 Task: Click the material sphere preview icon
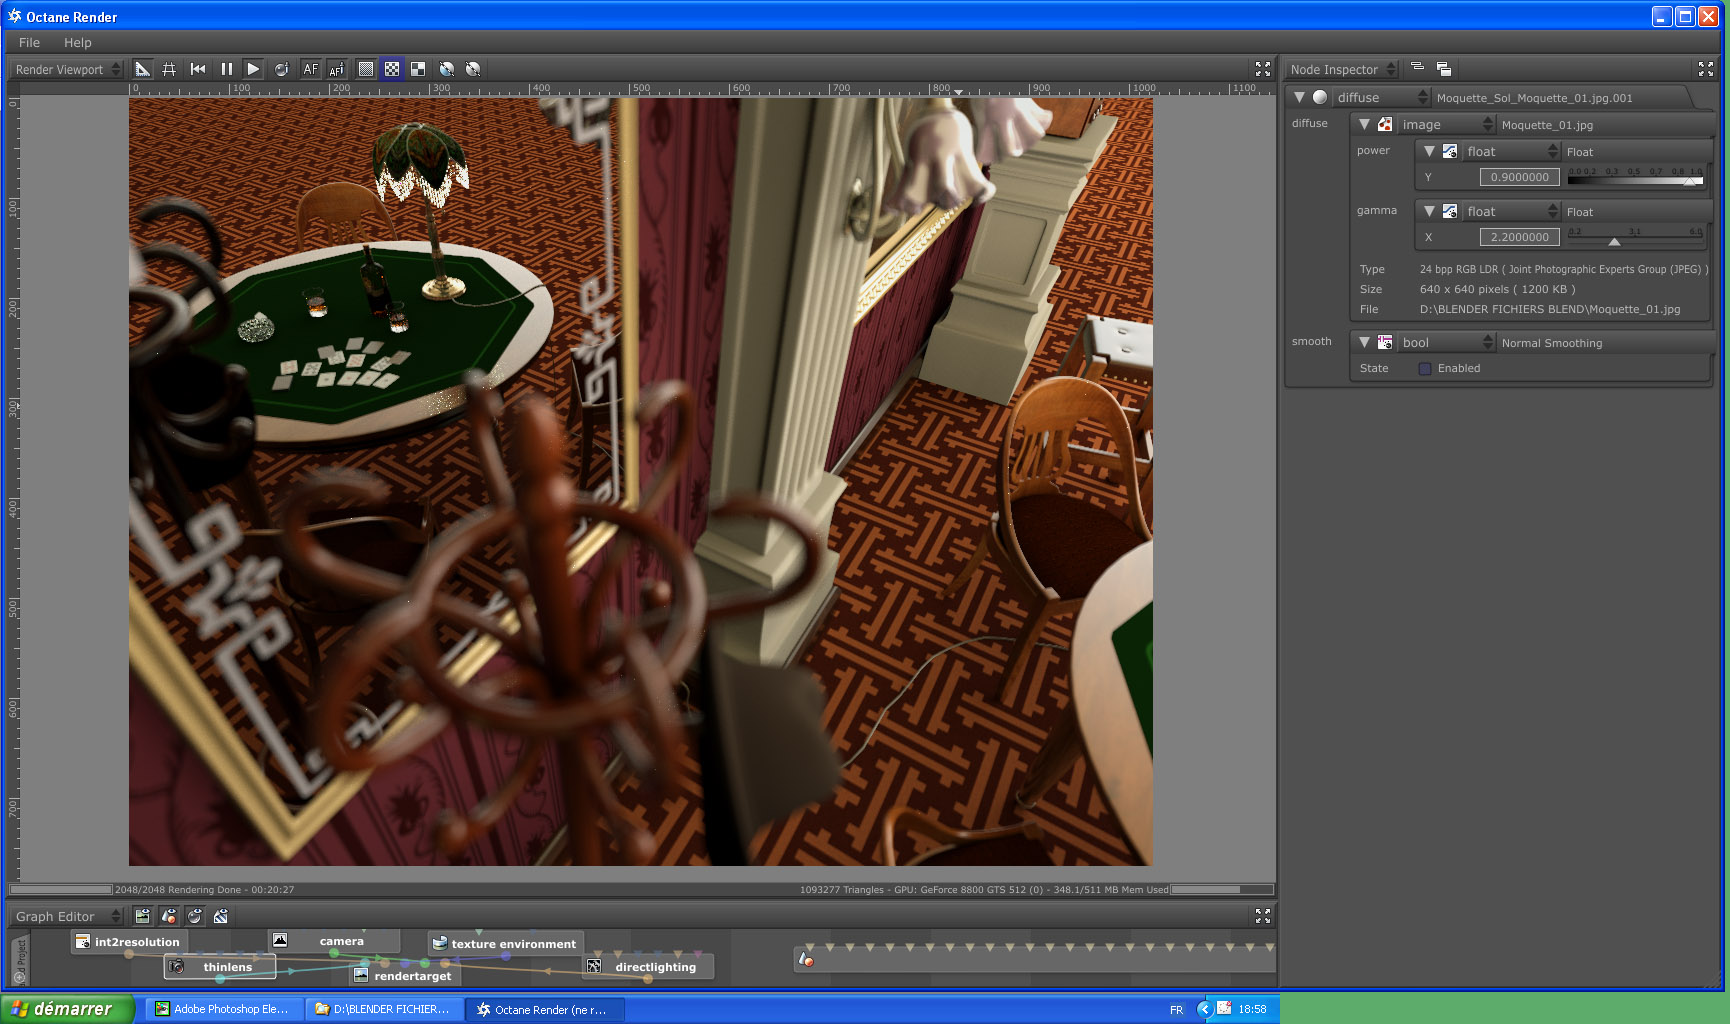[x=1320, y=97]
